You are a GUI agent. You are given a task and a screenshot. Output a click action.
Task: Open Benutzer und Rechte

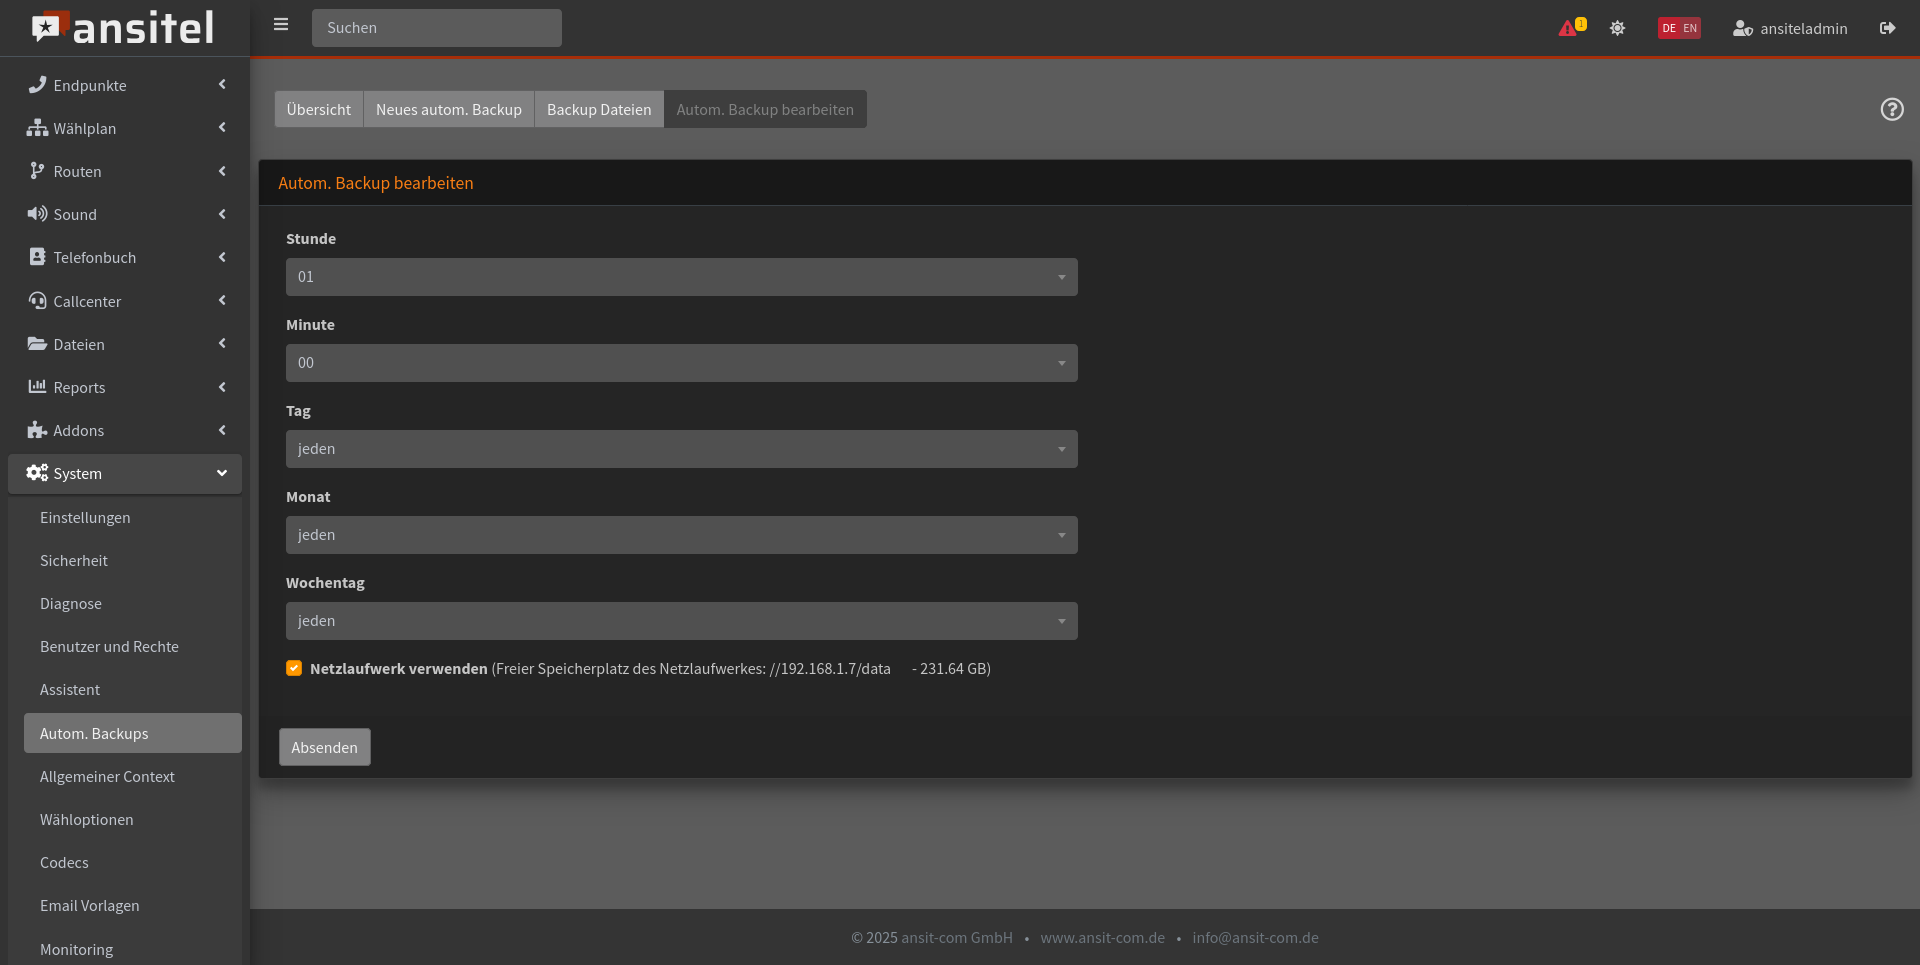(x=133, y=646)
